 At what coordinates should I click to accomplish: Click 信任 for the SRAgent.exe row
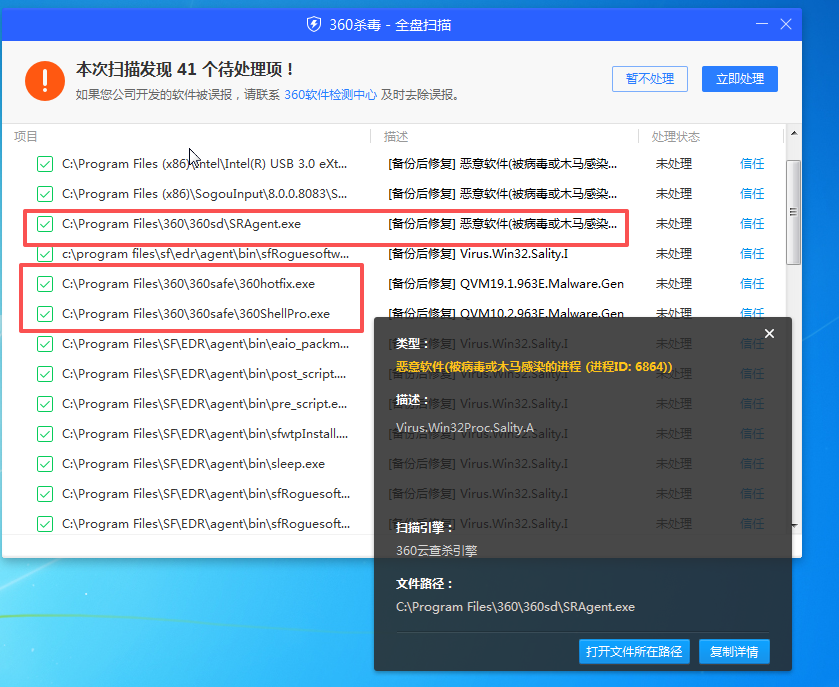pyautogui.click(x=751, y=224)
